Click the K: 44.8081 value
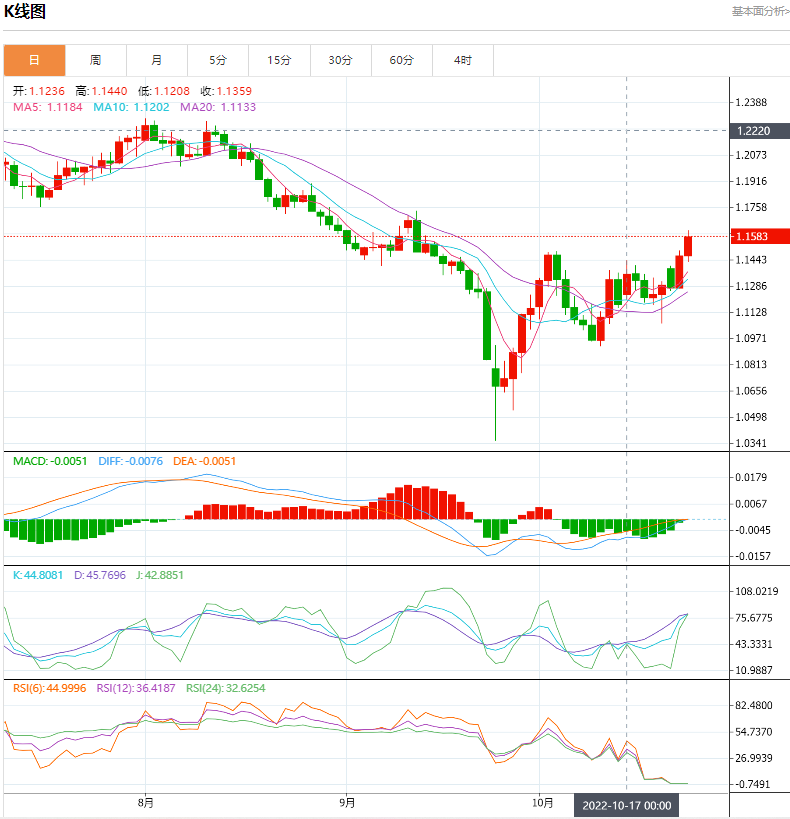This screenshot has height=819, width=790. (38, 575)
